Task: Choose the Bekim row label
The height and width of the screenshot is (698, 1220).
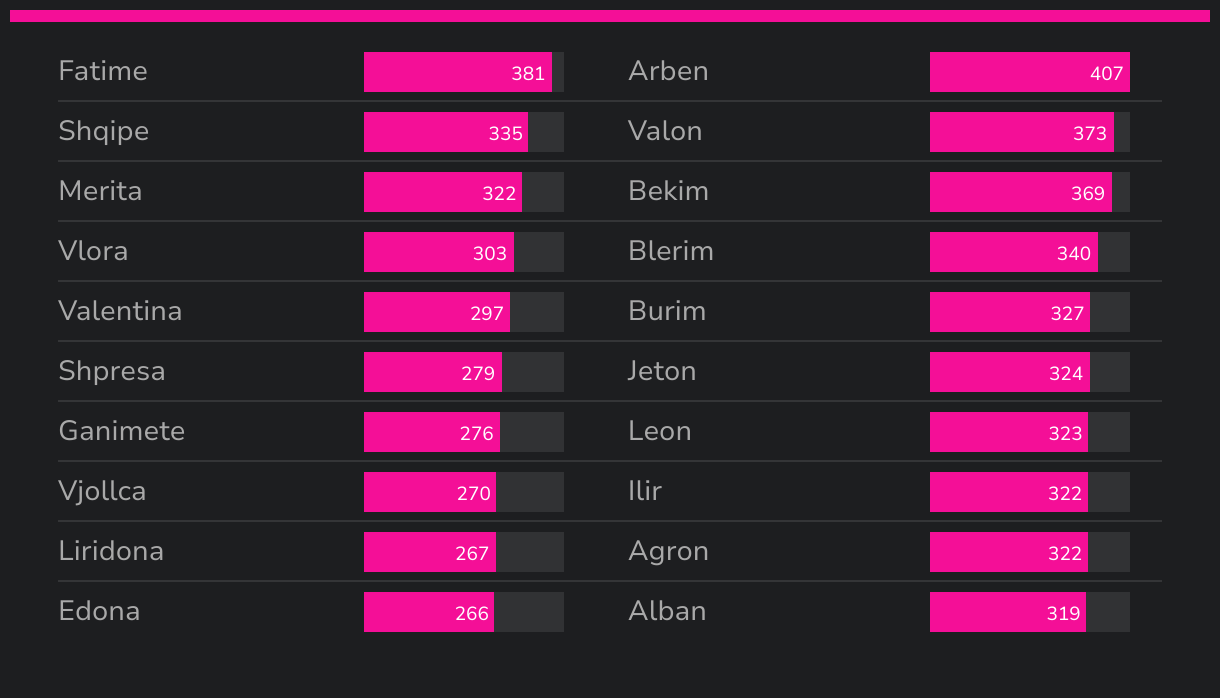Action: 668,191
